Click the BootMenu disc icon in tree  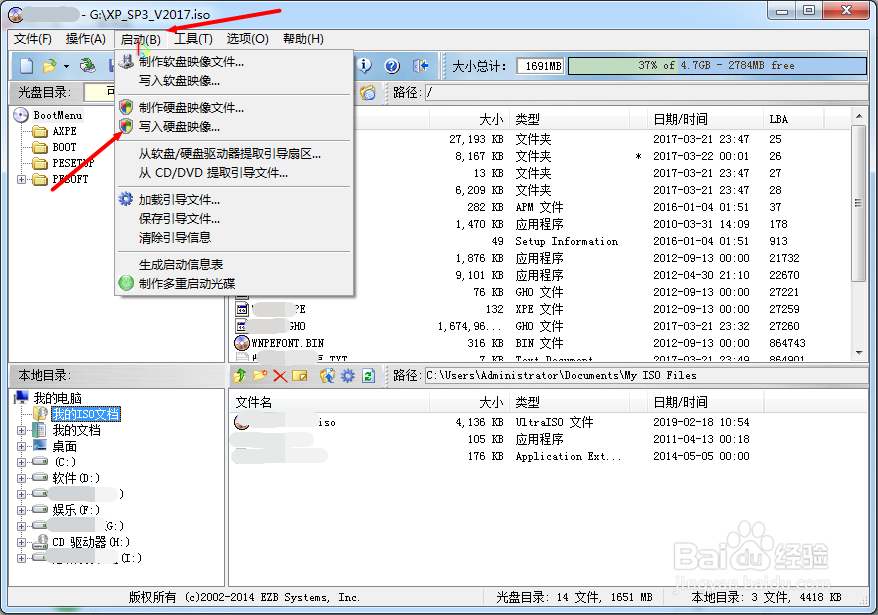(21, 115)
